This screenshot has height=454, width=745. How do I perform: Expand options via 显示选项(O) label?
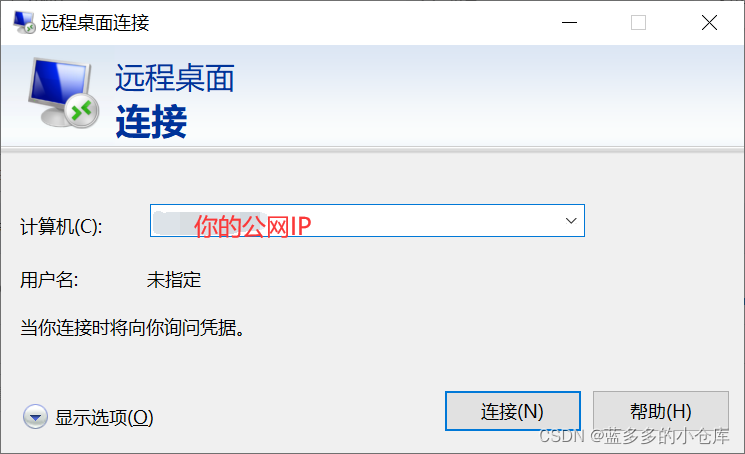pos(104,417)
